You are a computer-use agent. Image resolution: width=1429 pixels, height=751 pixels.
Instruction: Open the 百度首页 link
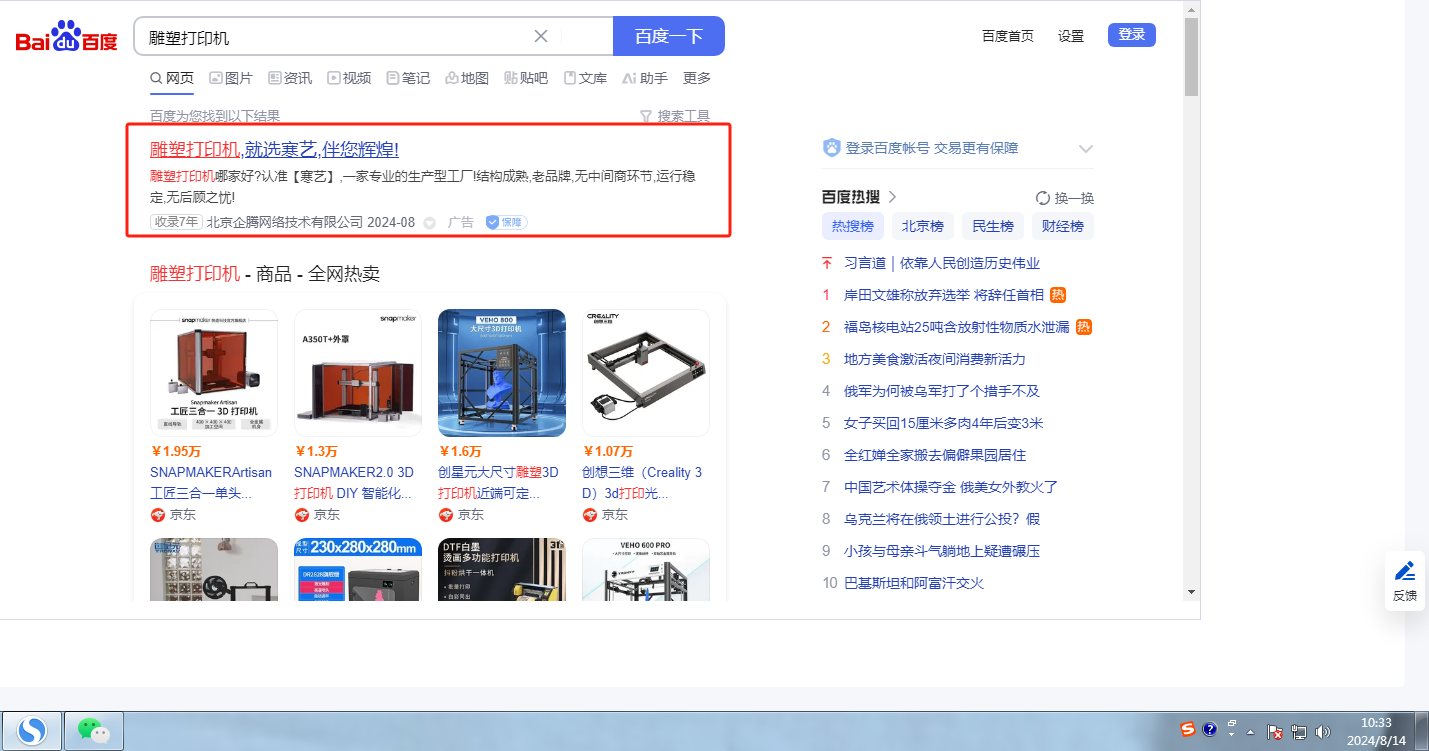[x=1008, y=36]
